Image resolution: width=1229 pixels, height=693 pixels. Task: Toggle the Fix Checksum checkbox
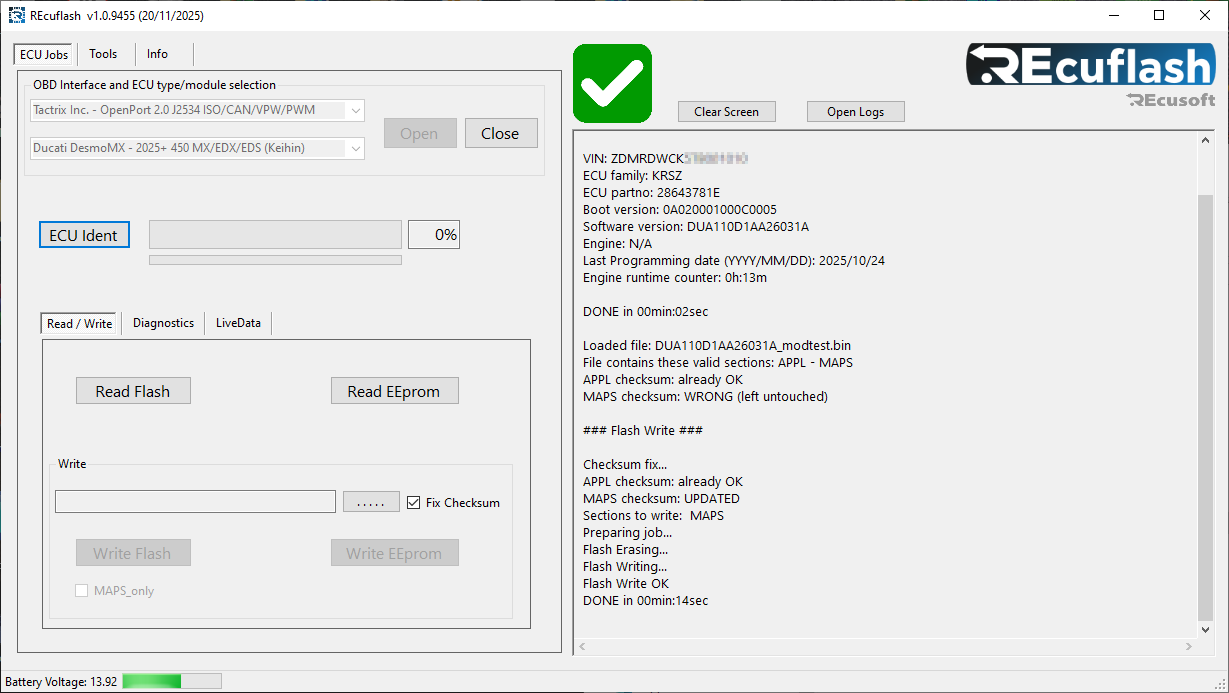(x=414, y=502)
